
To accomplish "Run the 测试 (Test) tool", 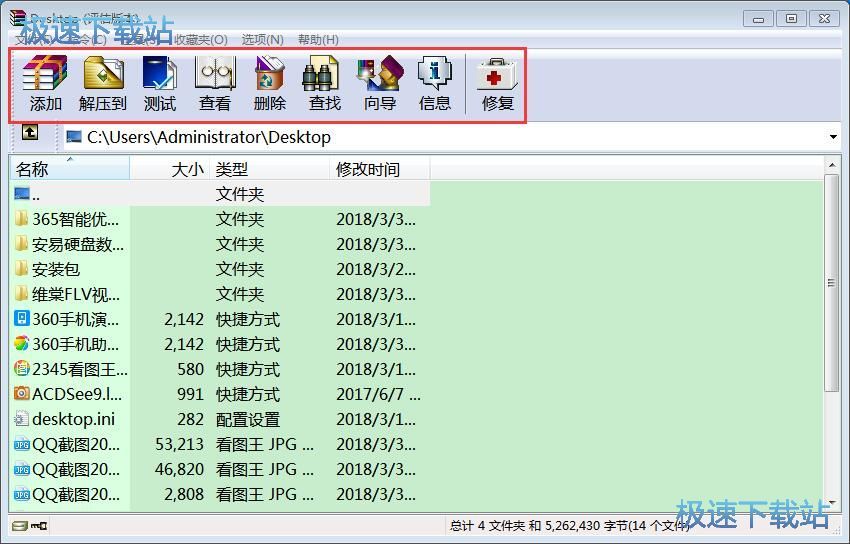I will (160, 83).
